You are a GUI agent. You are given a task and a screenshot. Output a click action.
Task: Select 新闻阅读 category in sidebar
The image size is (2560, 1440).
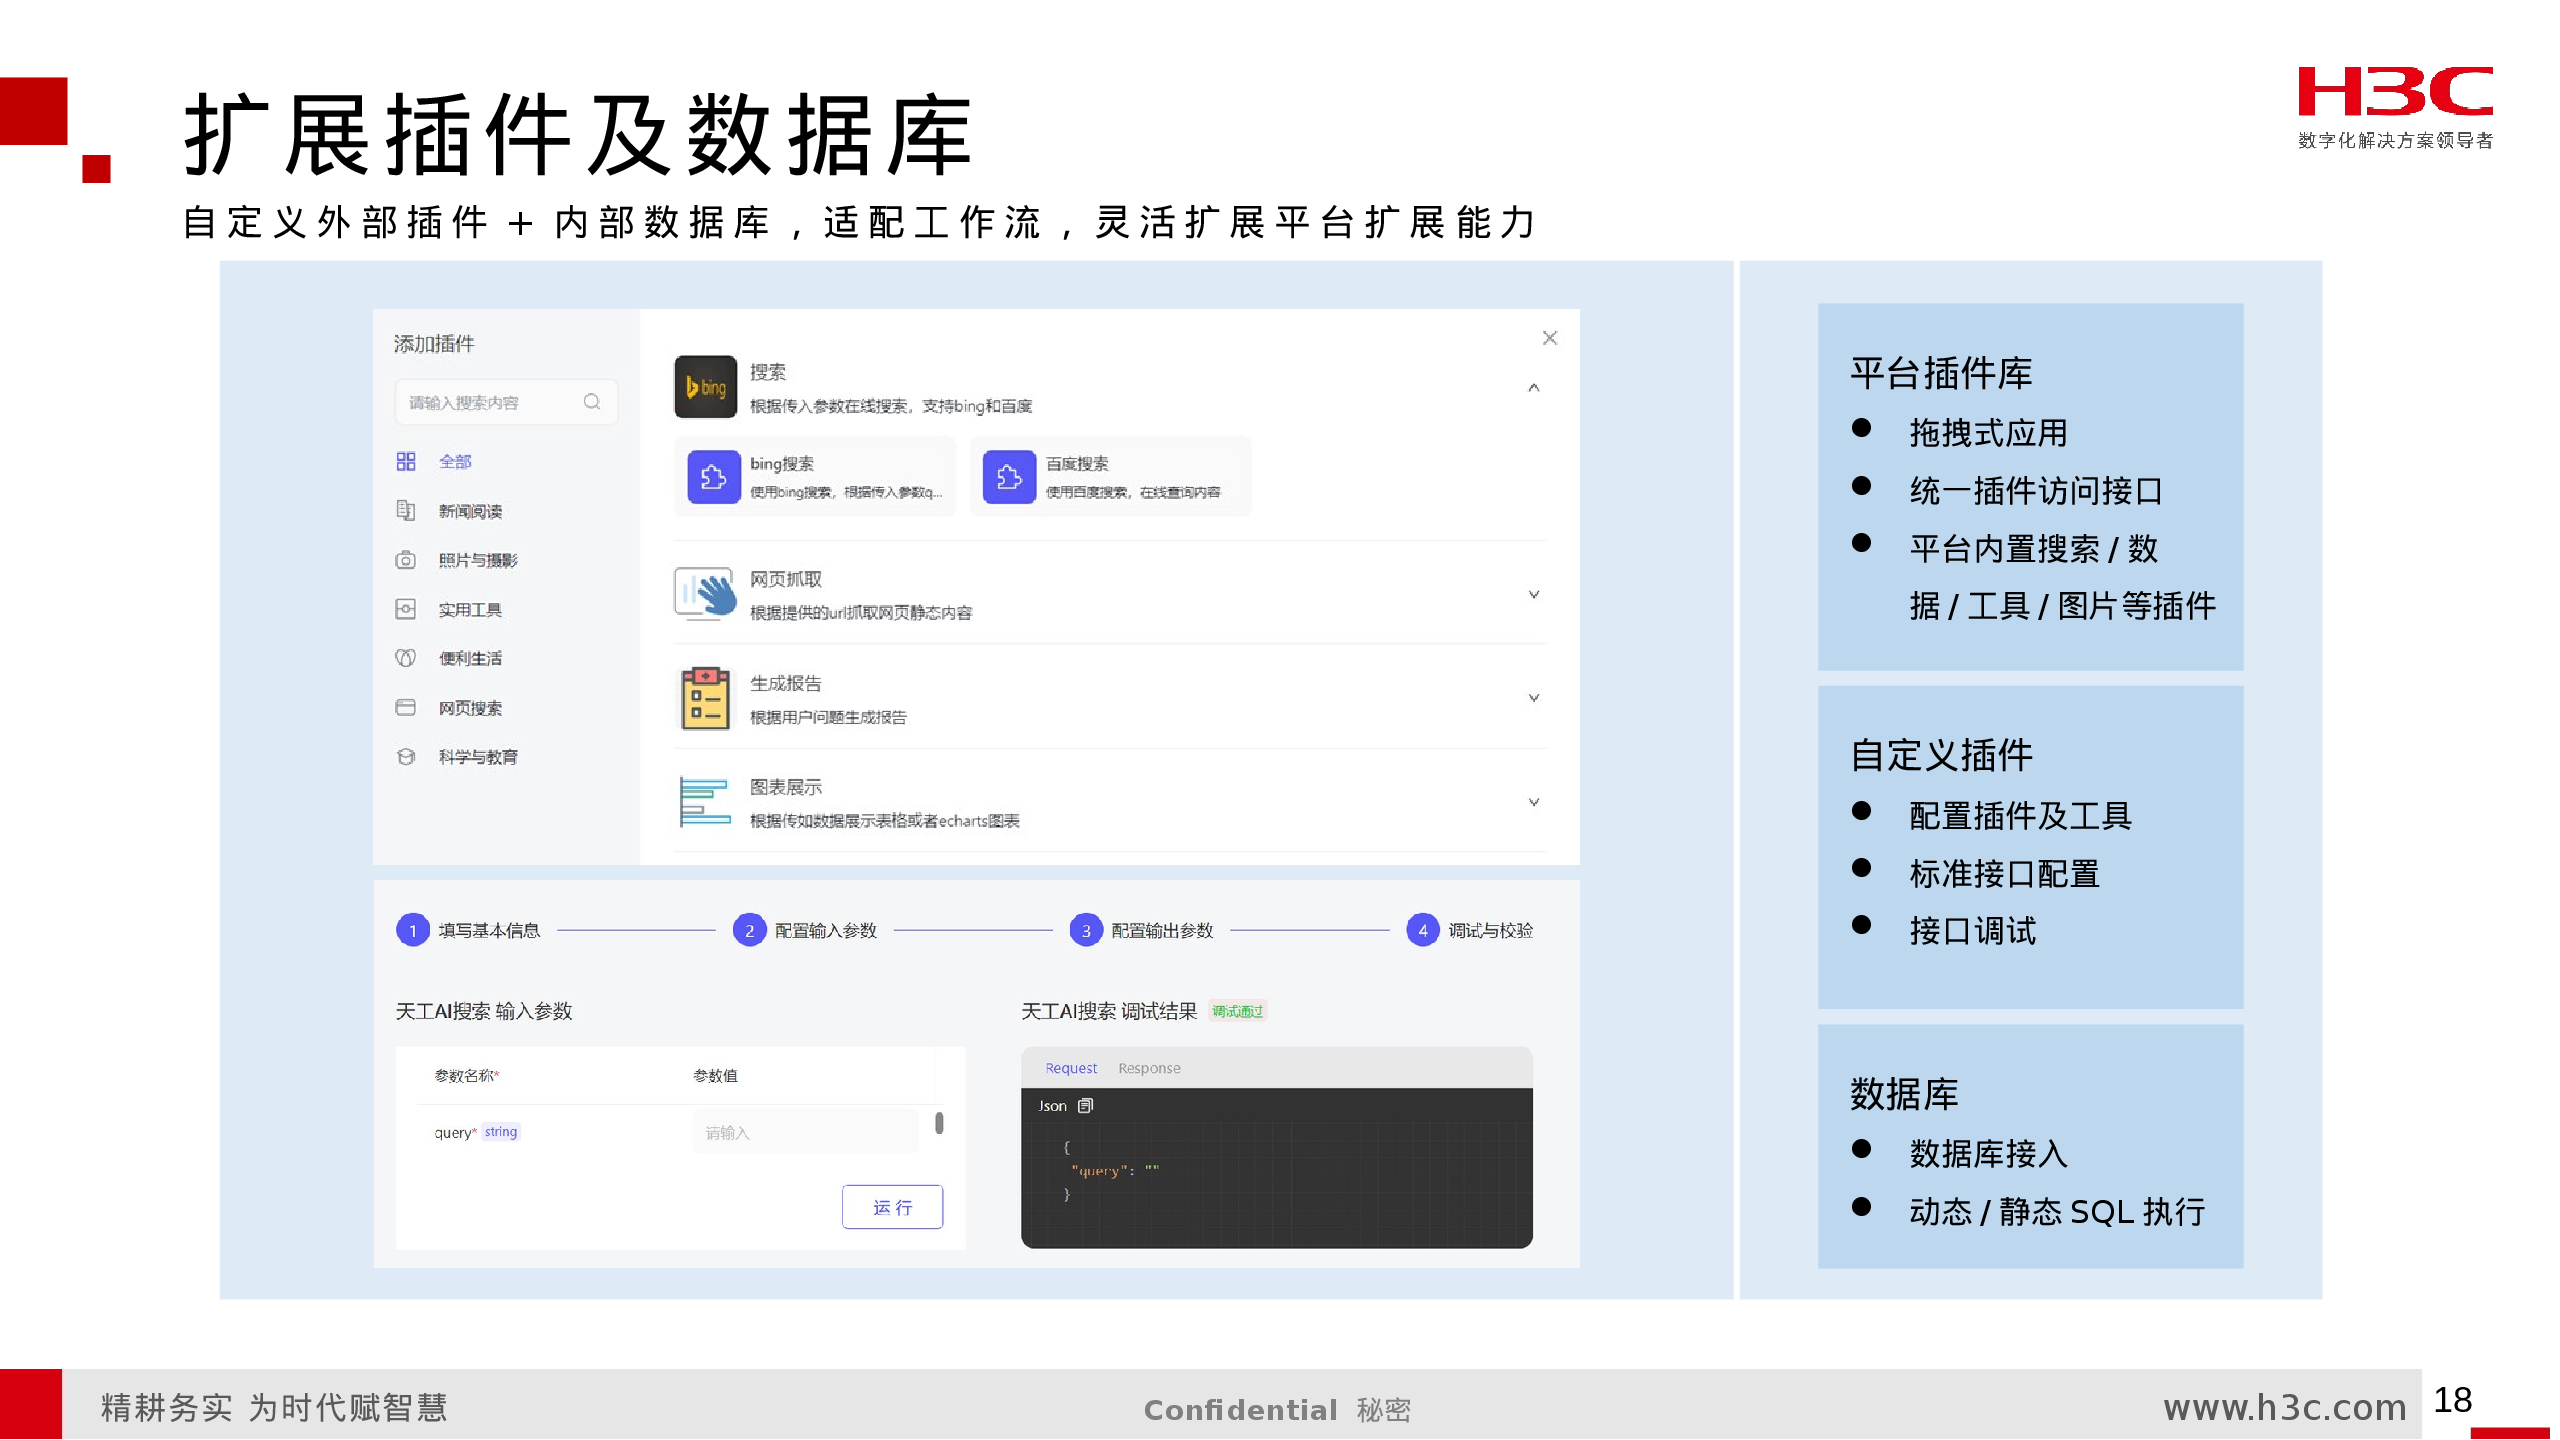470,511
